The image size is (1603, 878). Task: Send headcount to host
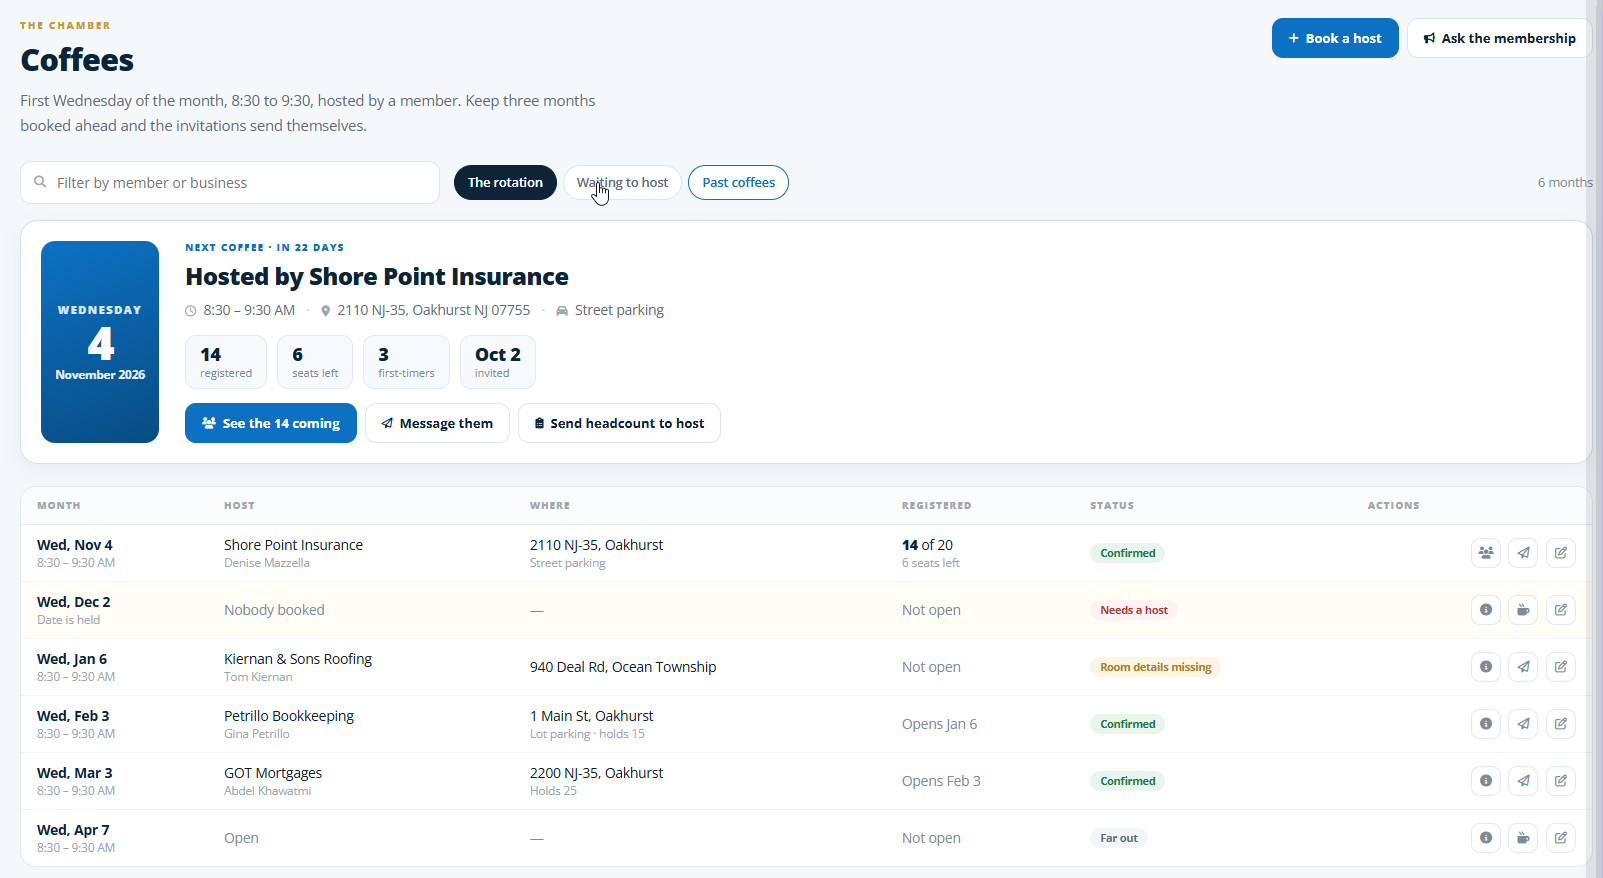point(619,423)
